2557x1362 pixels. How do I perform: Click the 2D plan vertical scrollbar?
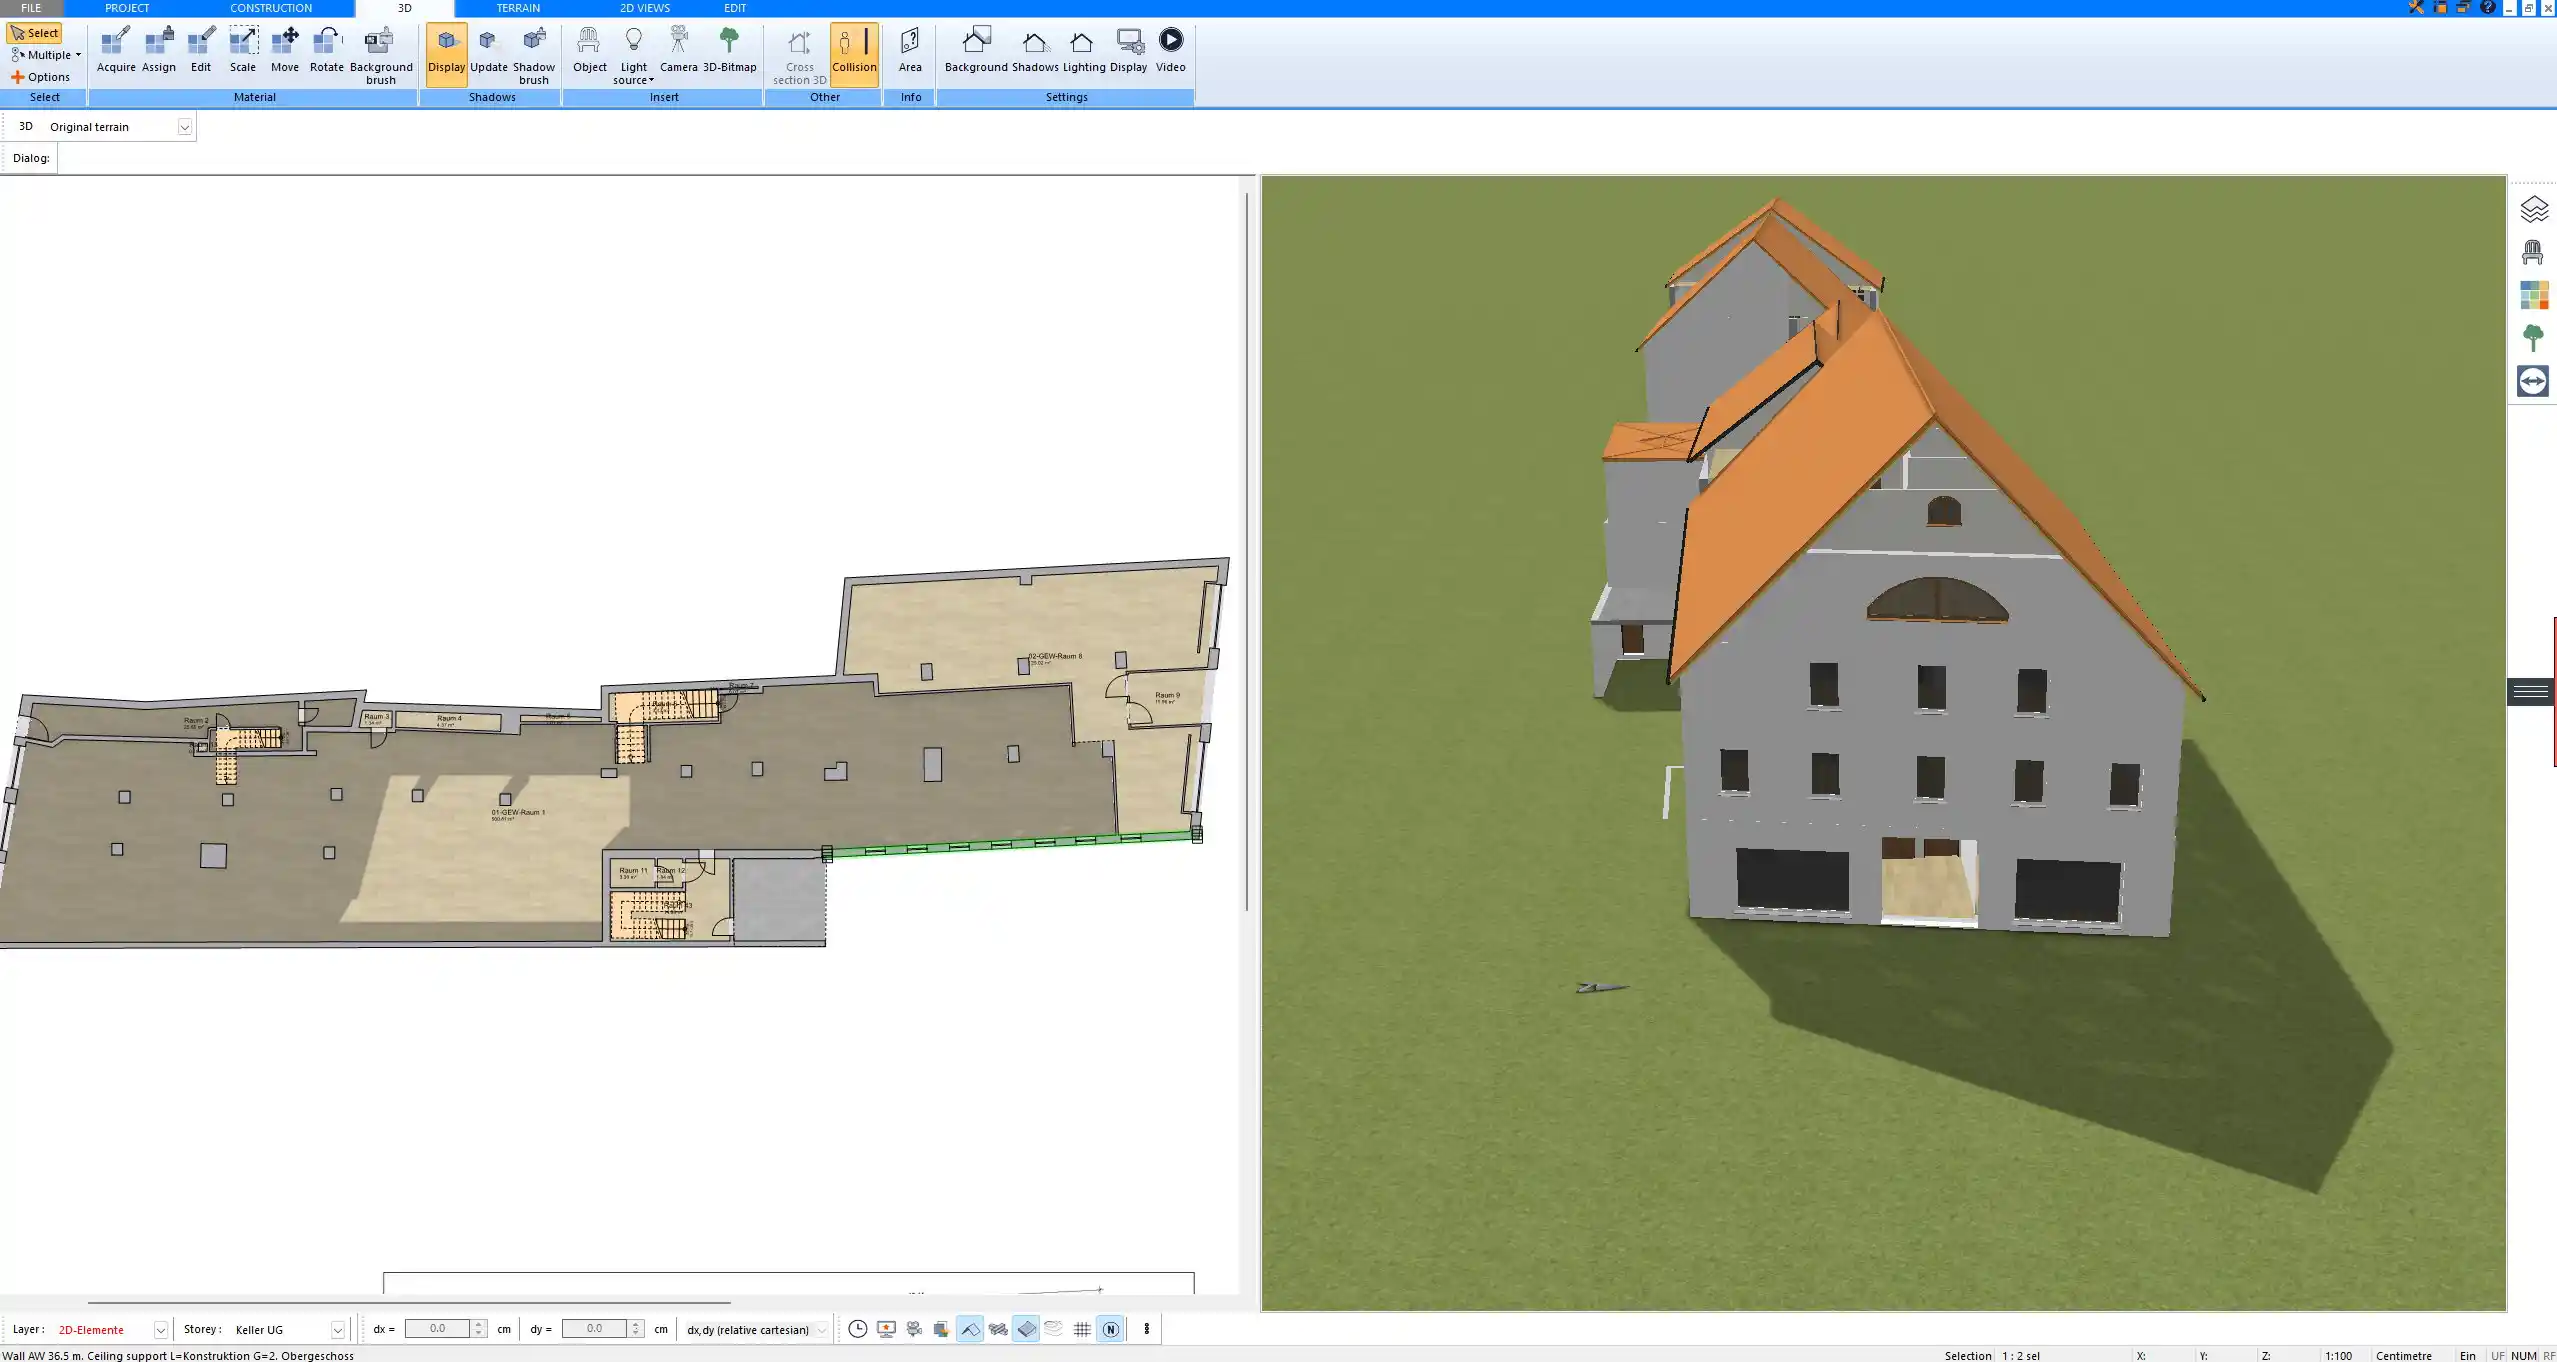pos(1246,550)
